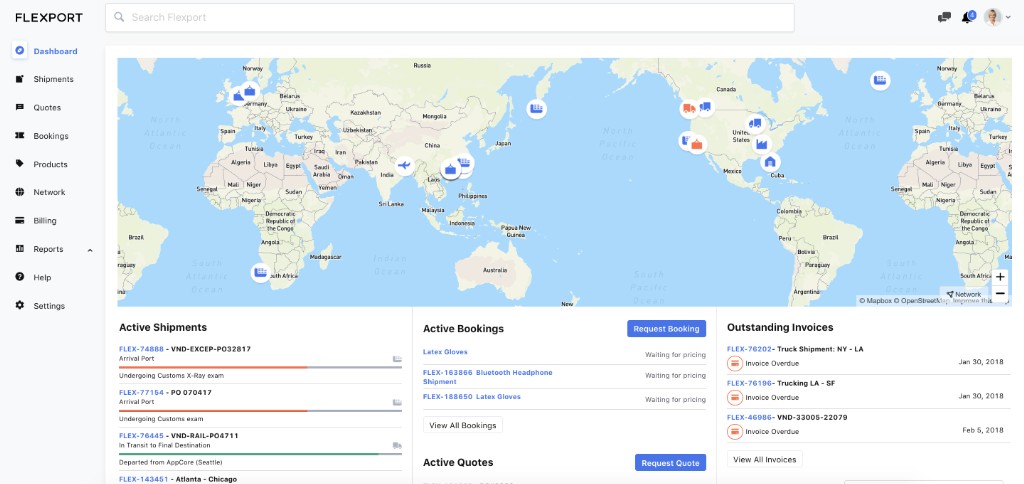
Task: Click the FLEX-74888 shipment progress bar
Action: coord(260,368)
